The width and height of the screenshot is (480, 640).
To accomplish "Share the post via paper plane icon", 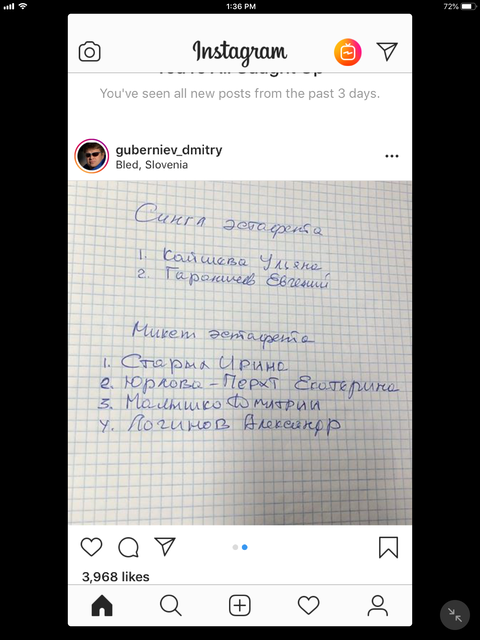I will pyautogui.click(x=165, y=546).
